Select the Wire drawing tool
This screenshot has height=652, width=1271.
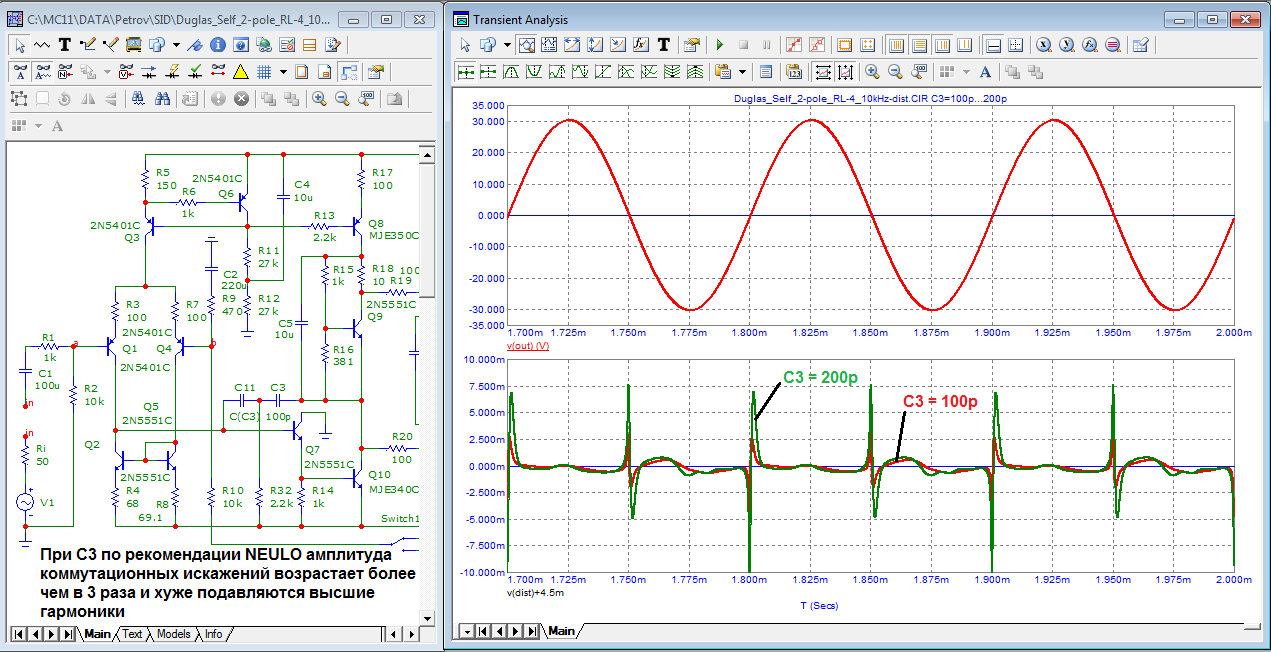tap(87, 44)
